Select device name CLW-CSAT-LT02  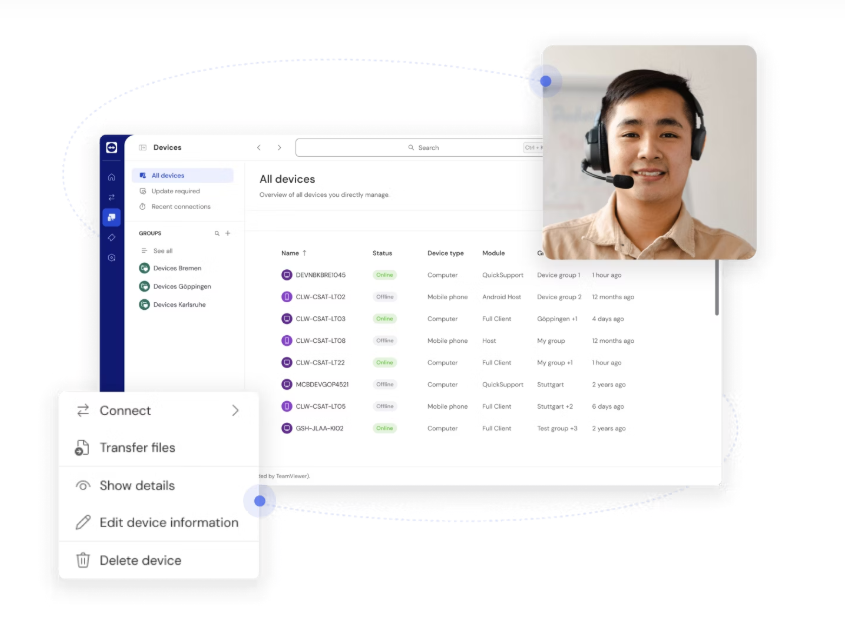click(321, 297)
